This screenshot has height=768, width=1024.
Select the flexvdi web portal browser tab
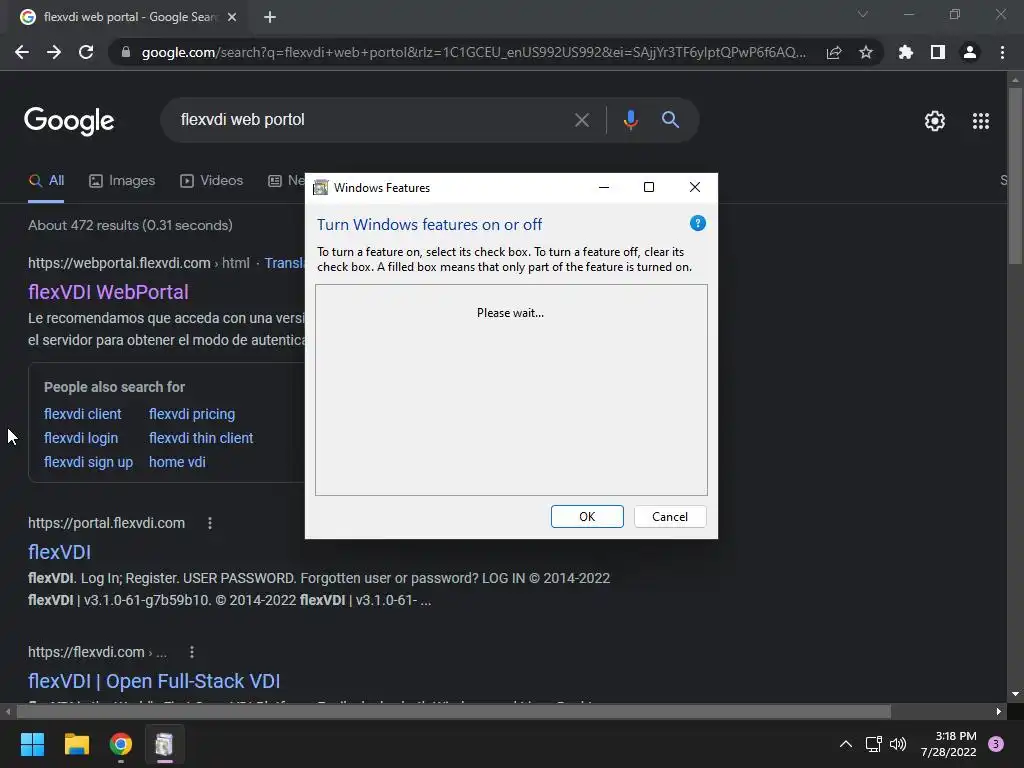(129, 17)
